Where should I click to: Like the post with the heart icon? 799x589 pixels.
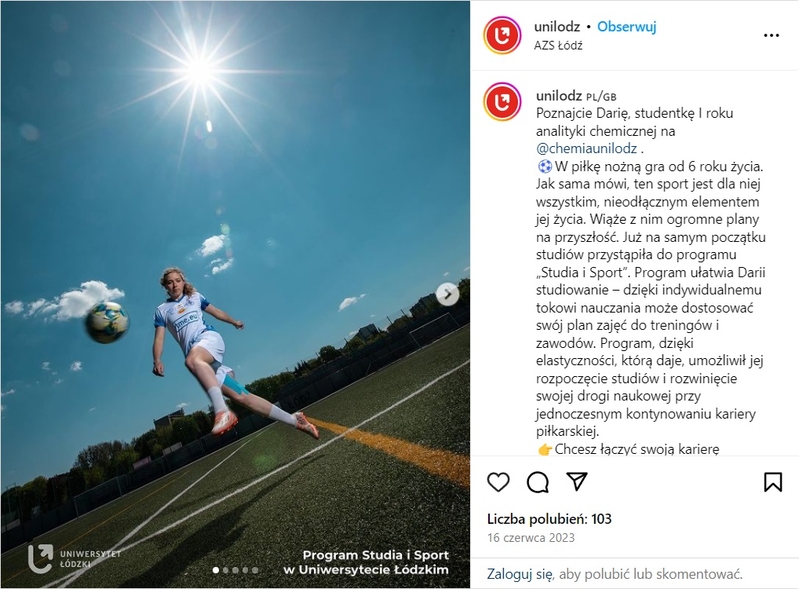[x=498, y=482]
